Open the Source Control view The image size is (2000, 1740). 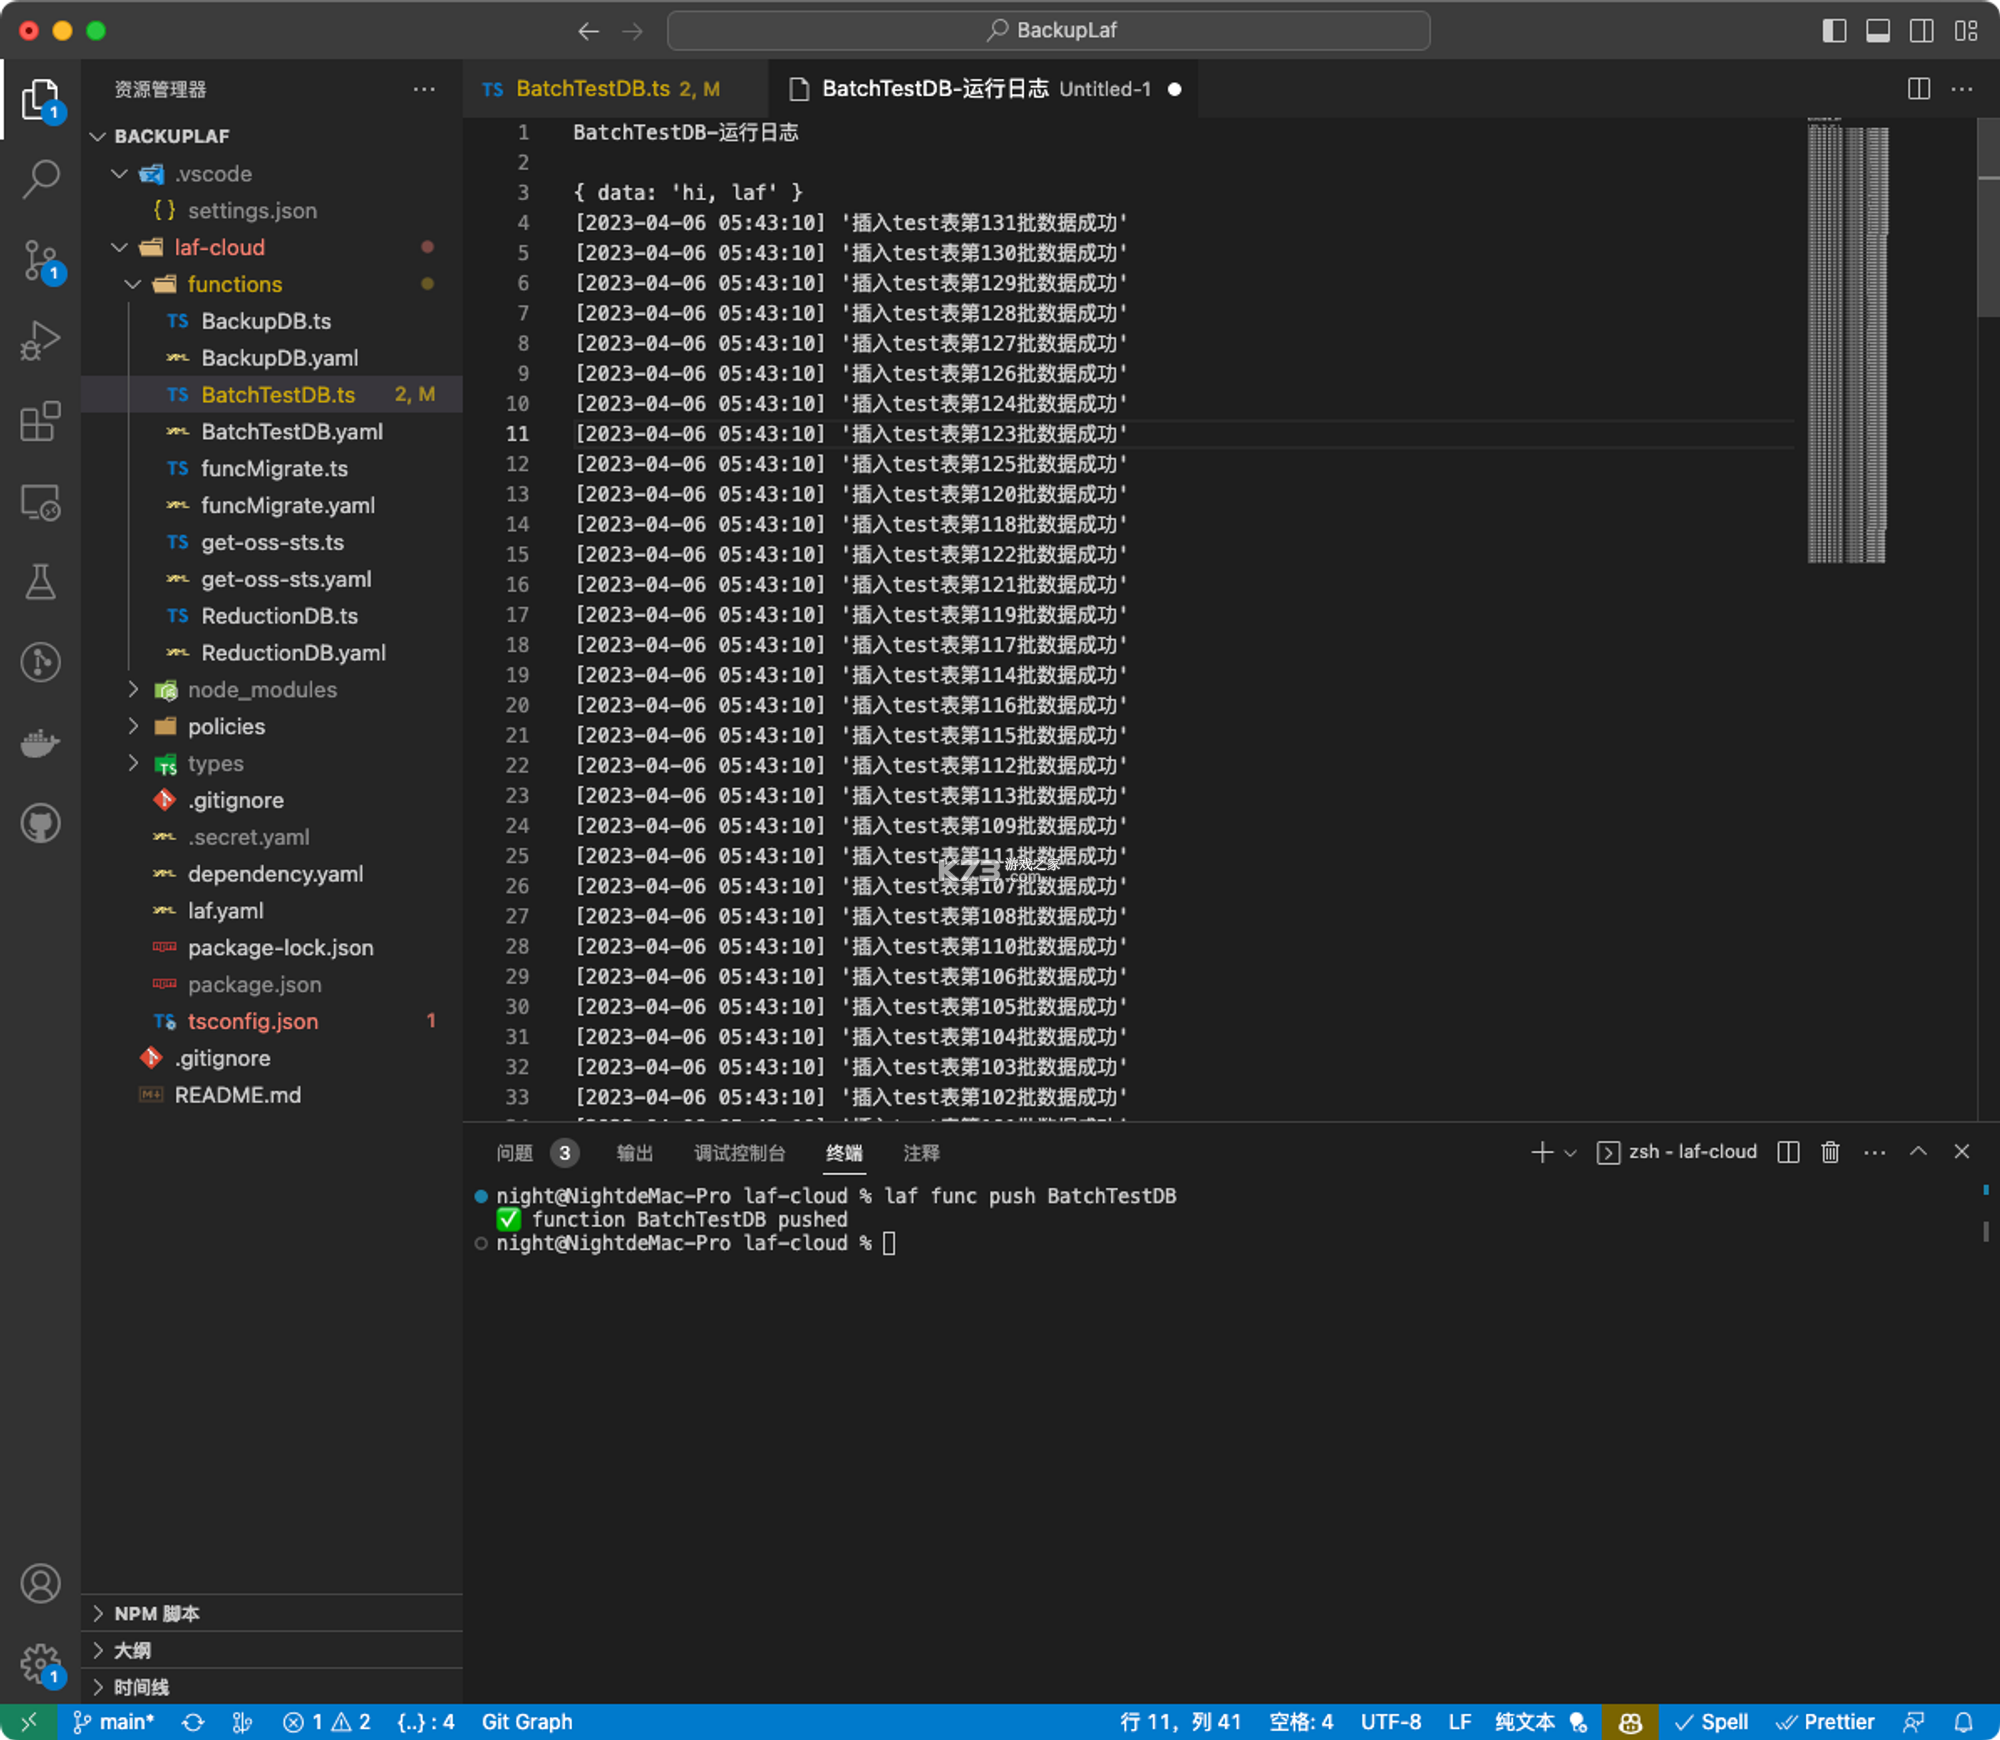pos(41,260)
